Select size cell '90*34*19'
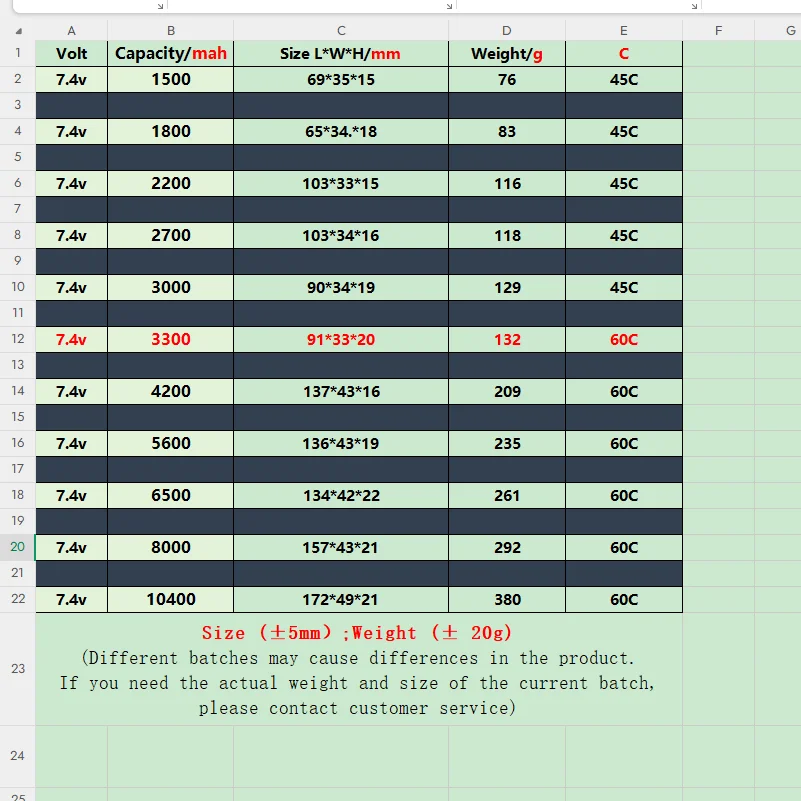 tap(341, 288)
